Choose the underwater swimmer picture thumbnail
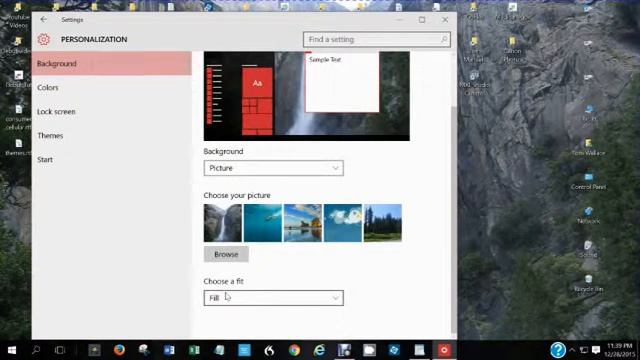 (262, 223)
